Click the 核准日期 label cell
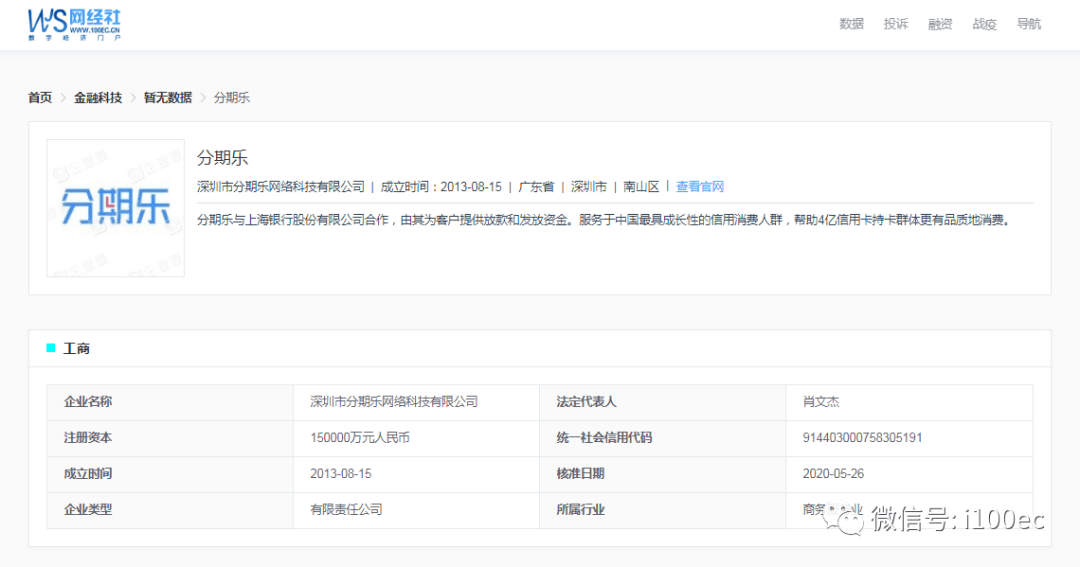Image resolution: width=1080 pixels, height=567 pixels. point(663,474)
